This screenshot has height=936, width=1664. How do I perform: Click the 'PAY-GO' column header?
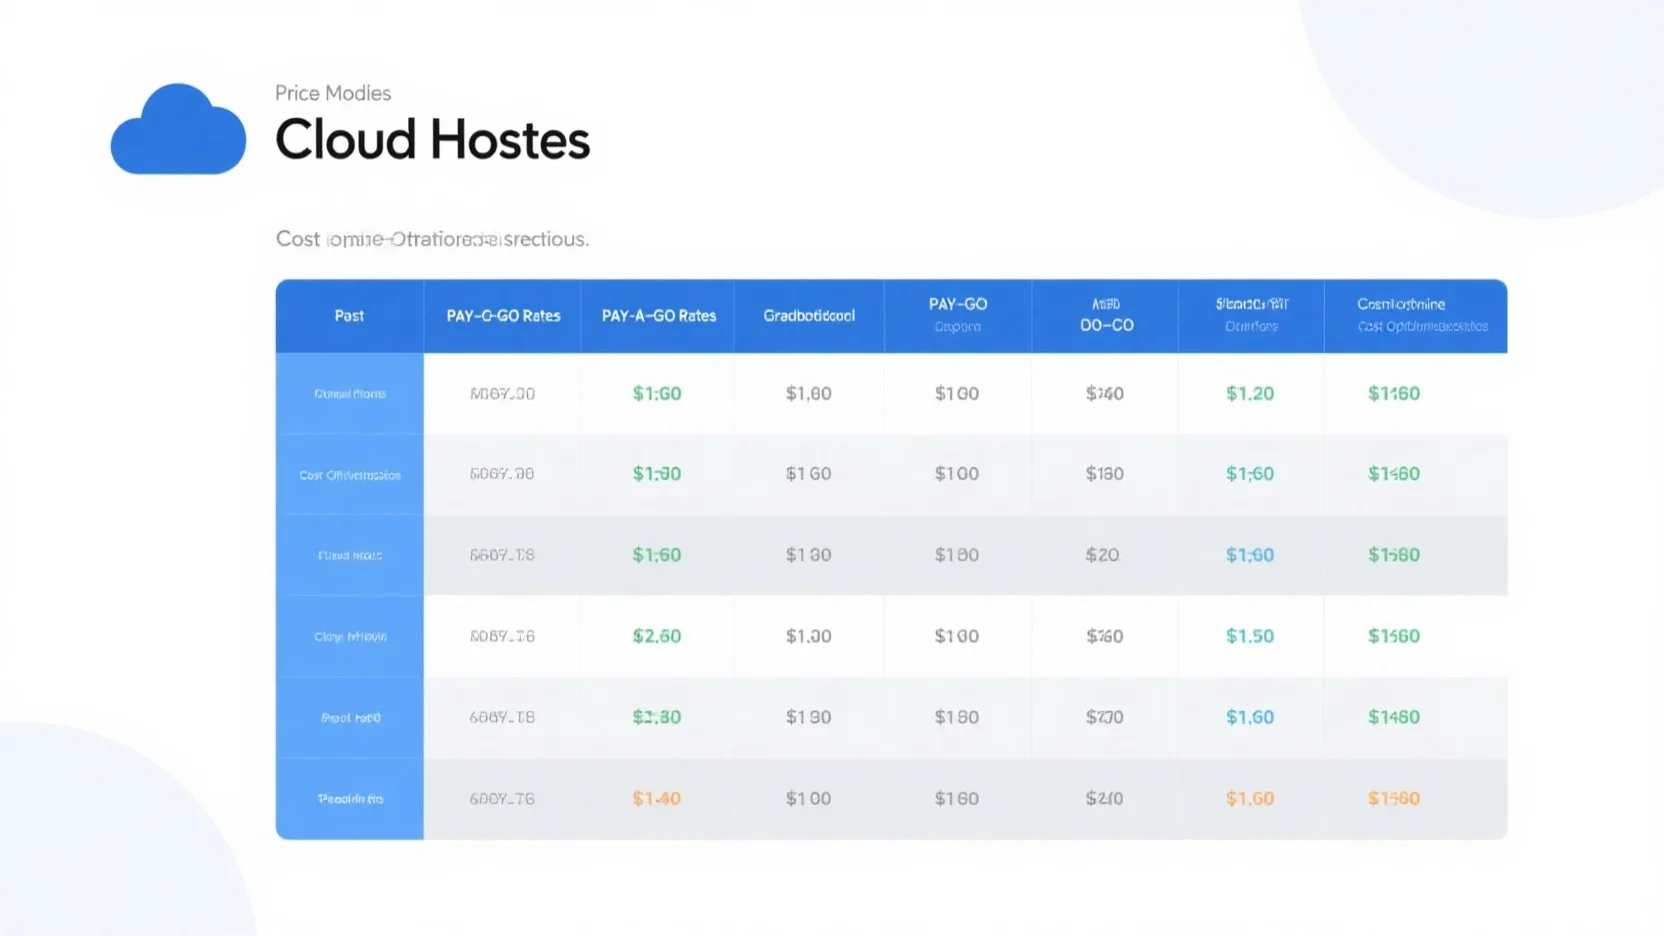click(958, 304)
